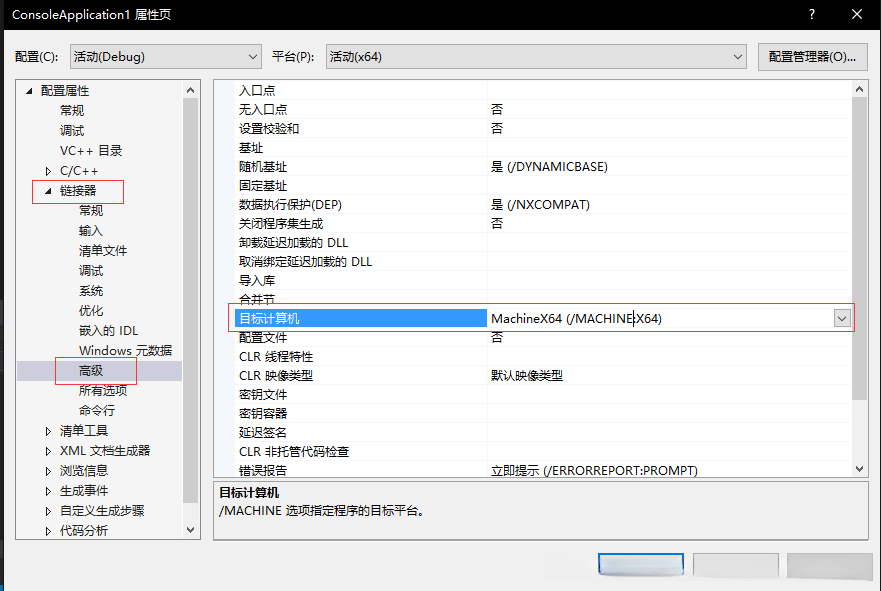Expand the 代码分析 tree node
Screen dimensions: 881x591
[x=48, y=531]
